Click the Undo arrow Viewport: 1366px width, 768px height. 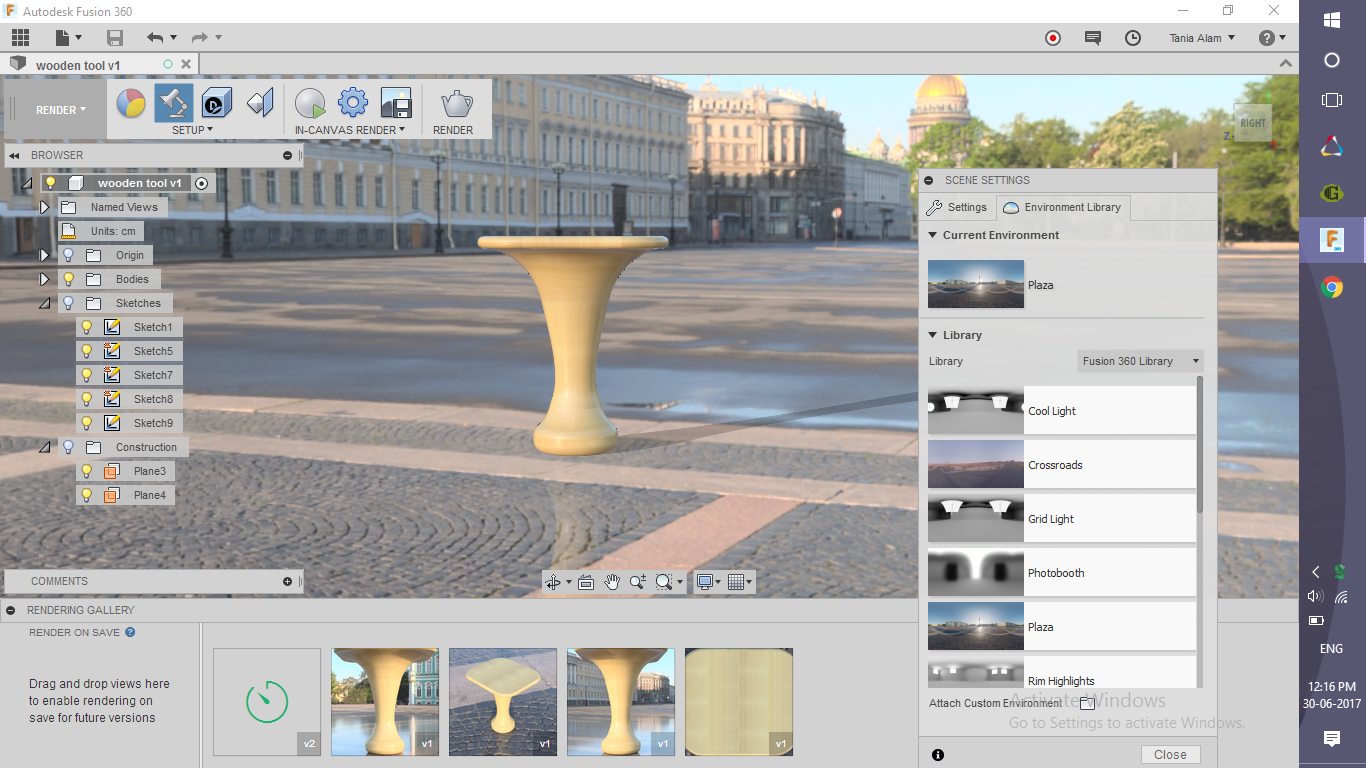pyautogui.click(x=155, y=38)
